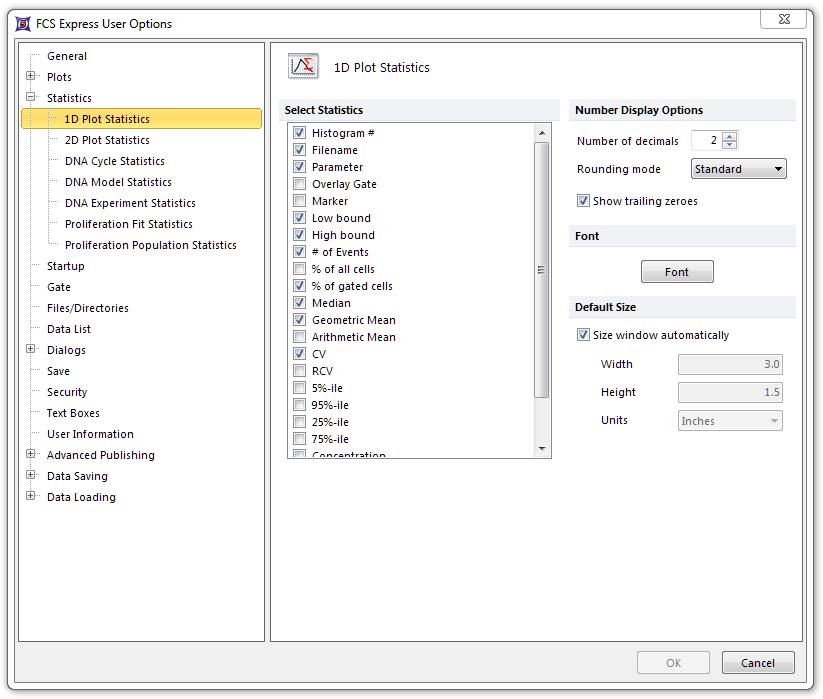Expand the Data Loading tree node
The height and width of the screenshot is (699, 823).
[x=31, y=497]
